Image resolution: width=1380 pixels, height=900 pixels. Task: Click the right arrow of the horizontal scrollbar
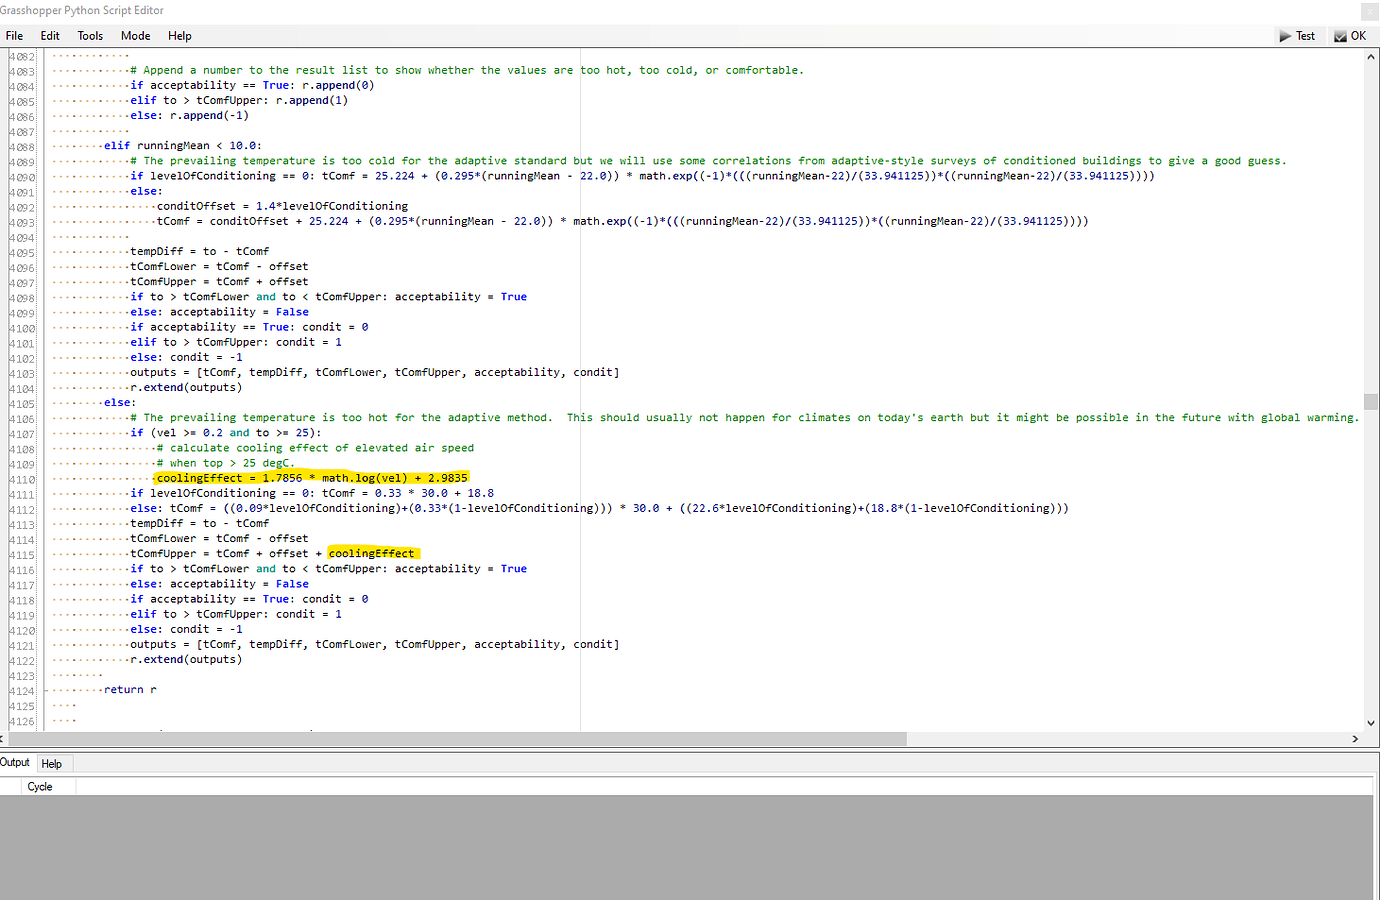(1355, 737)
